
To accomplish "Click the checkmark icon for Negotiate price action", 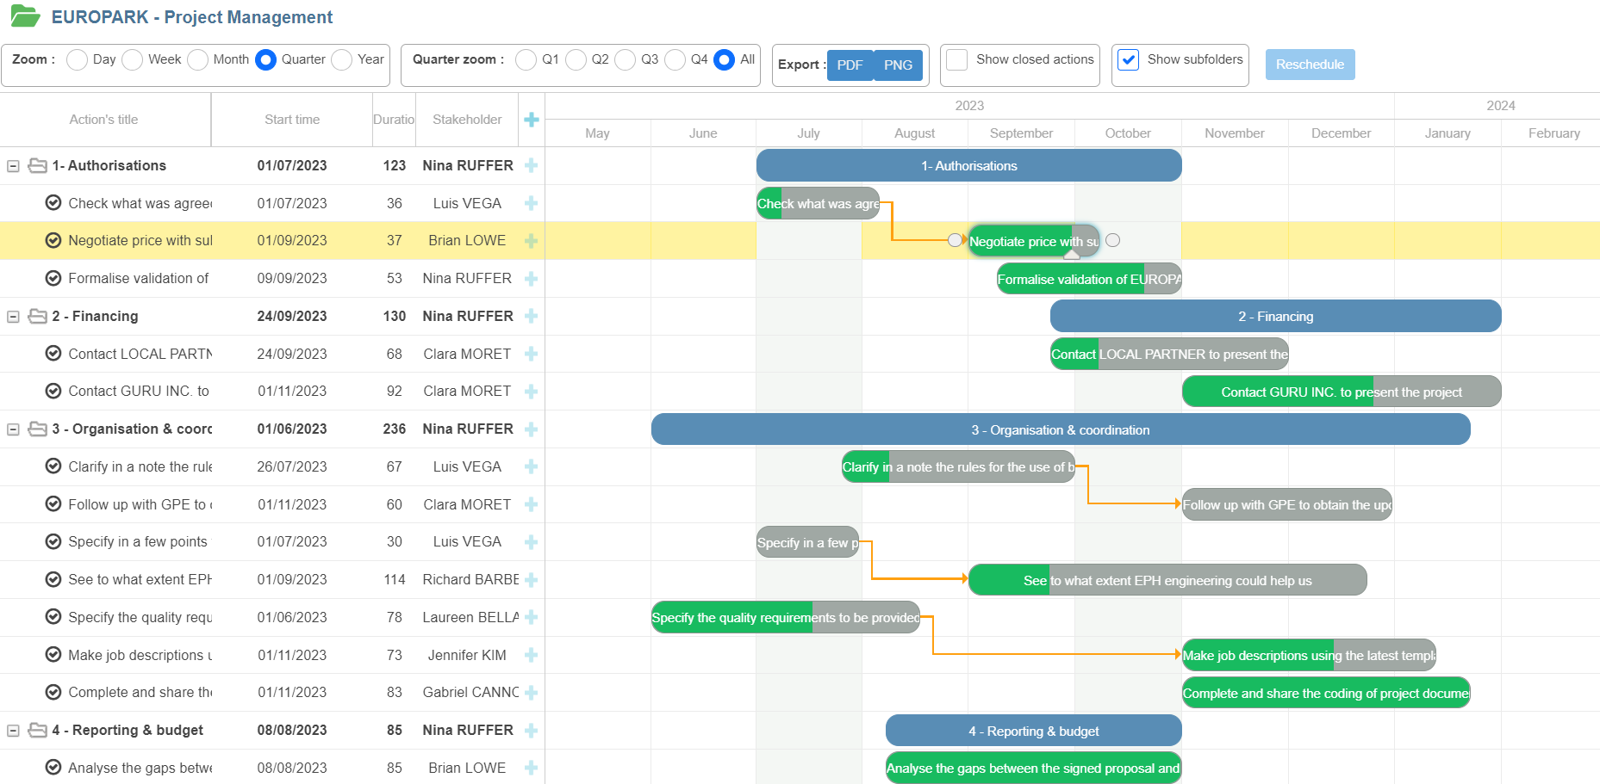I will pos(53,240).
